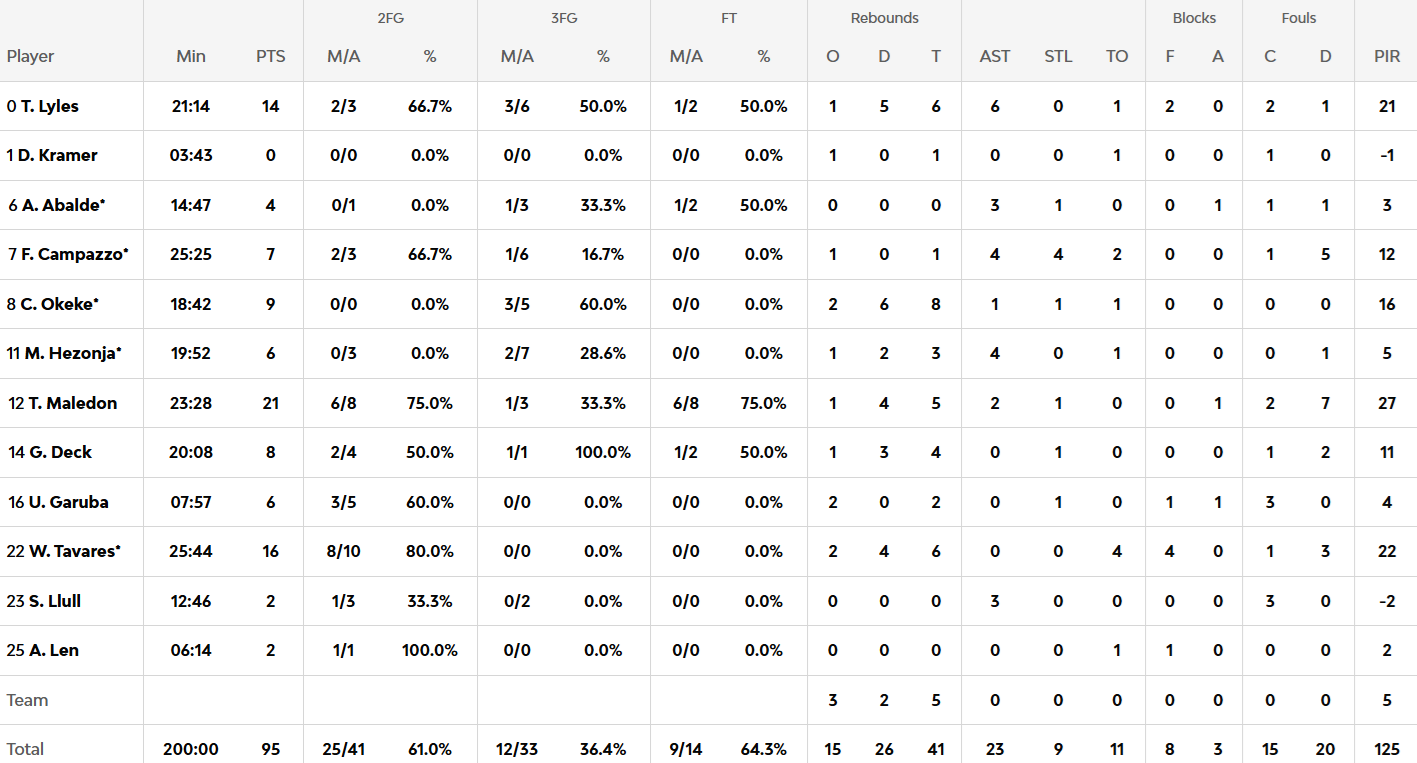Click the Player column header
This screenshot has width=1417, height=763.
(x=31, y=56)
